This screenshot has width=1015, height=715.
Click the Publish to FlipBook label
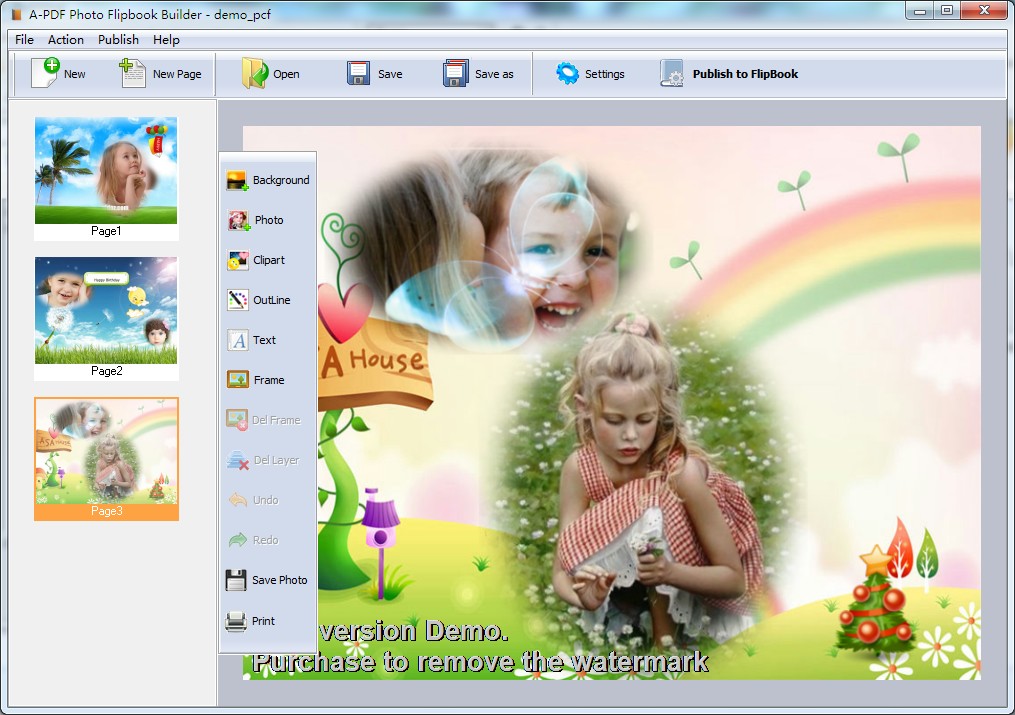745,74
